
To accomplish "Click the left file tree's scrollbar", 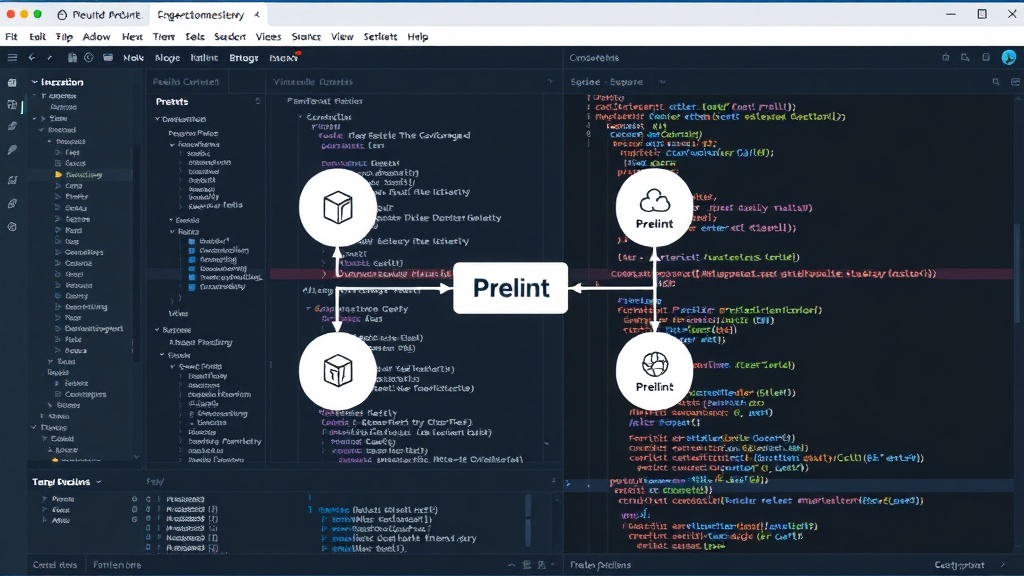I will pos(136,253).
